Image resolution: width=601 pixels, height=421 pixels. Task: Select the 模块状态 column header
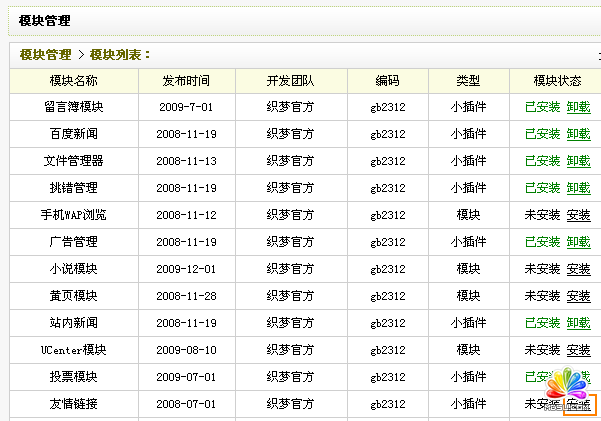(x=557, y=81)
